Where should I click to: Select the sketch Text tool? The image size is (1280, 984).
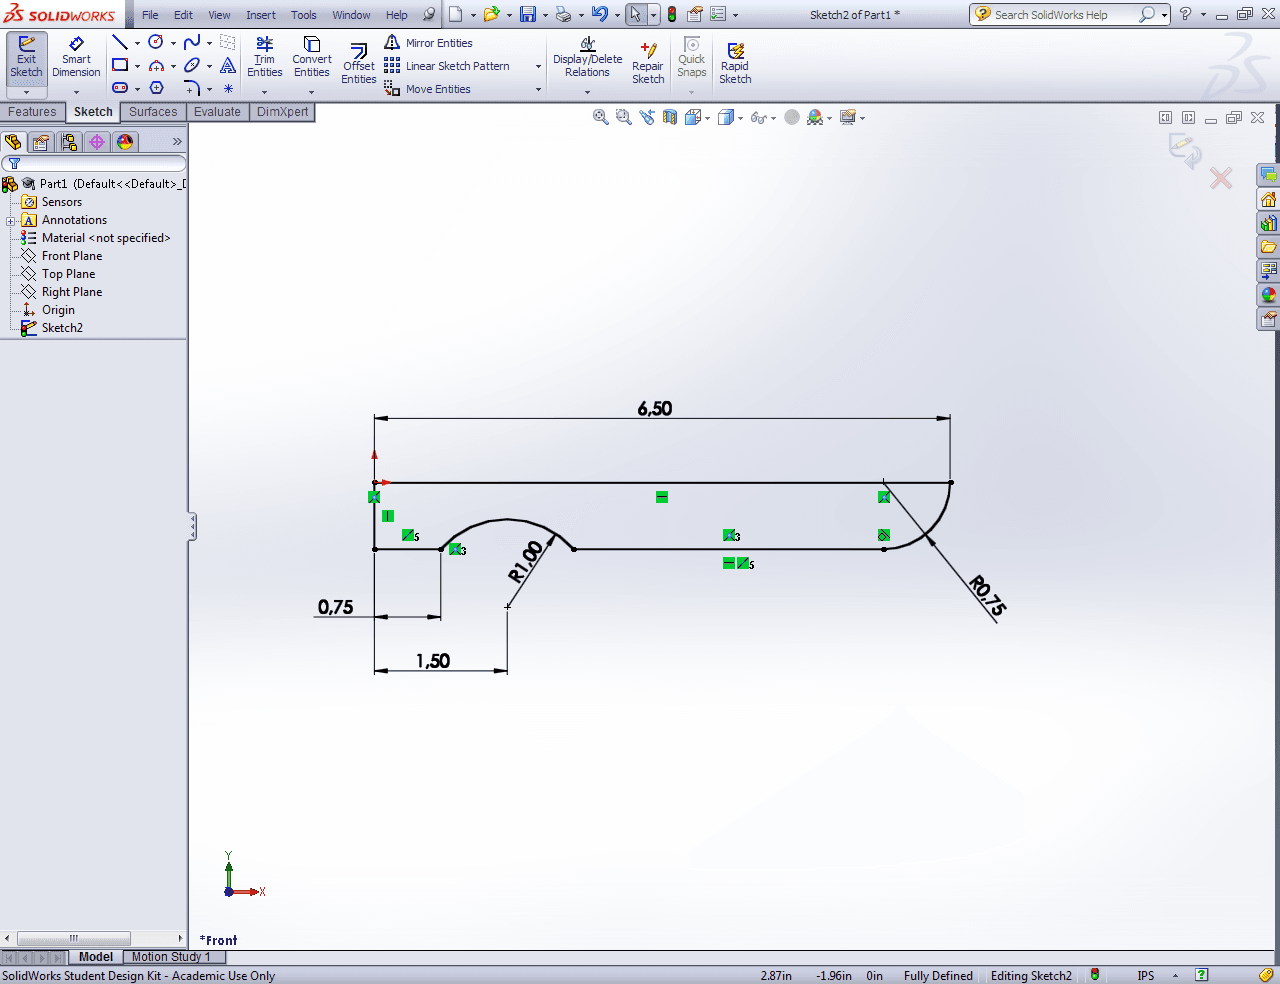point(228,65)
